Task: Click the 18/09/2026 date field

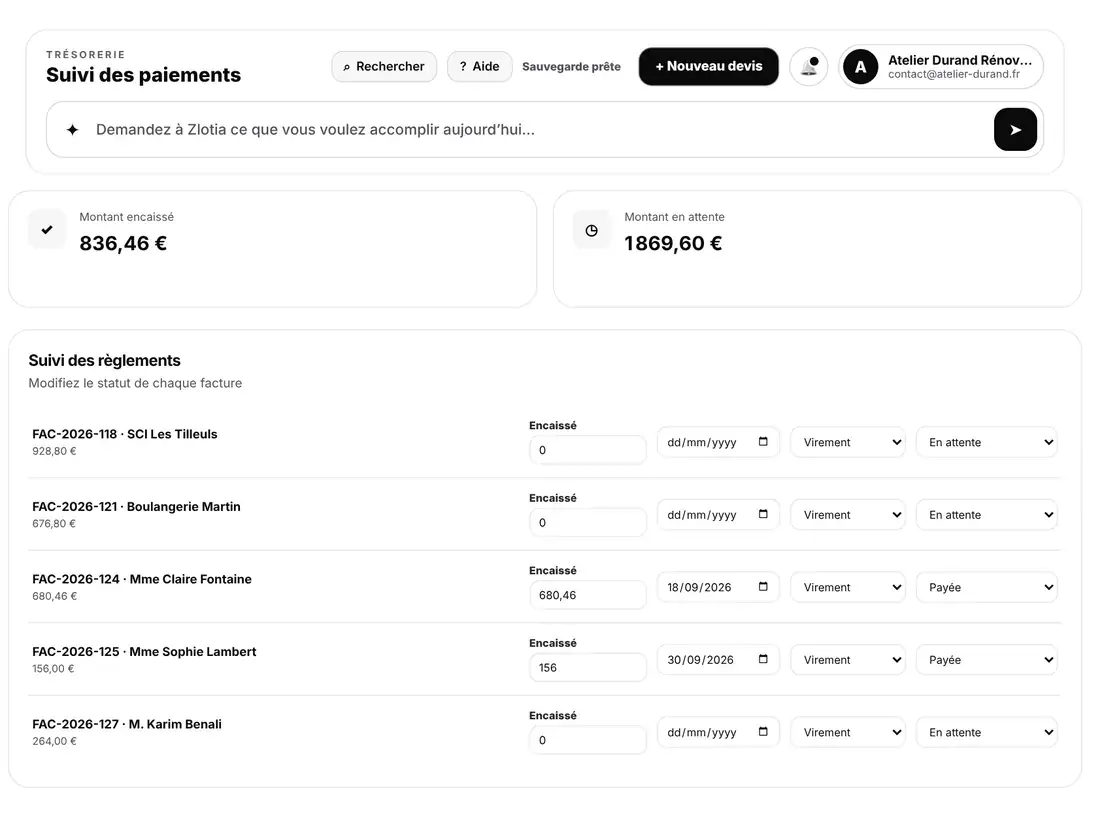Action: [x=718, y=587]
